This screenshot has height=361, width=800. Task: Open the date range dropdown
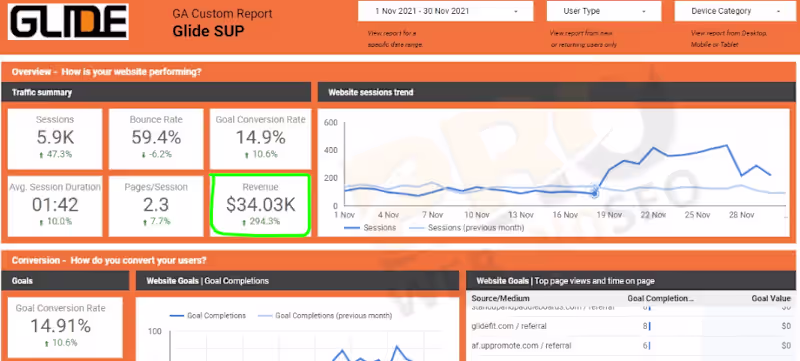coord(445,11)
